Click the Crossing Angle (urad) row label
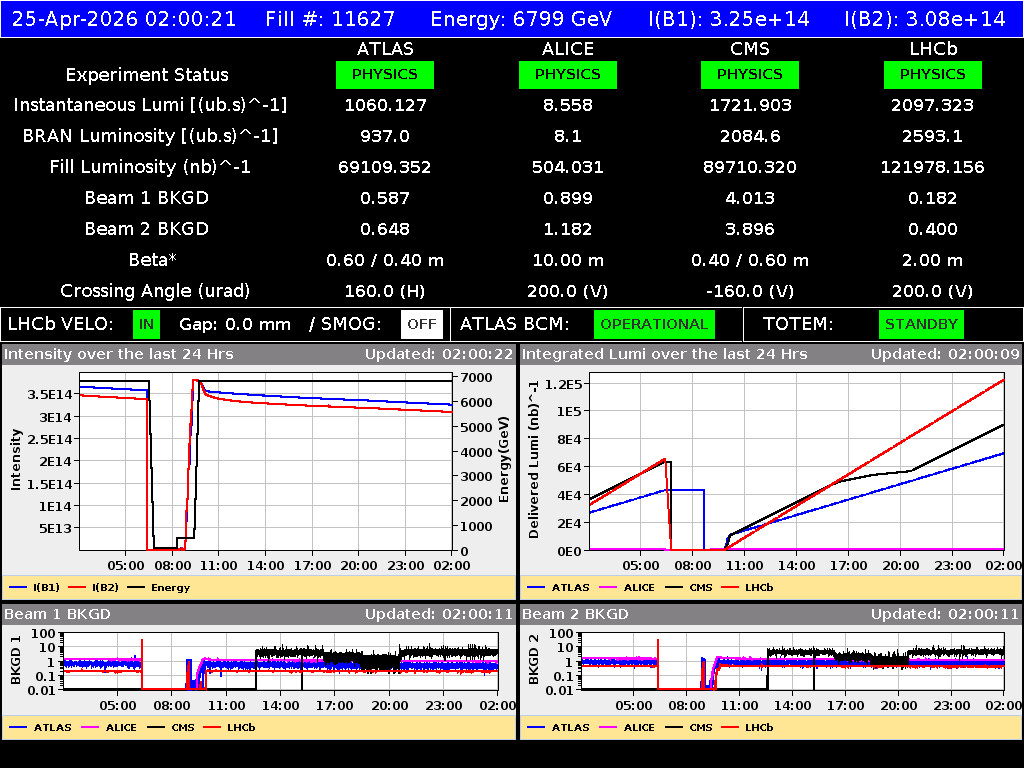 click(x=155, y=291)
